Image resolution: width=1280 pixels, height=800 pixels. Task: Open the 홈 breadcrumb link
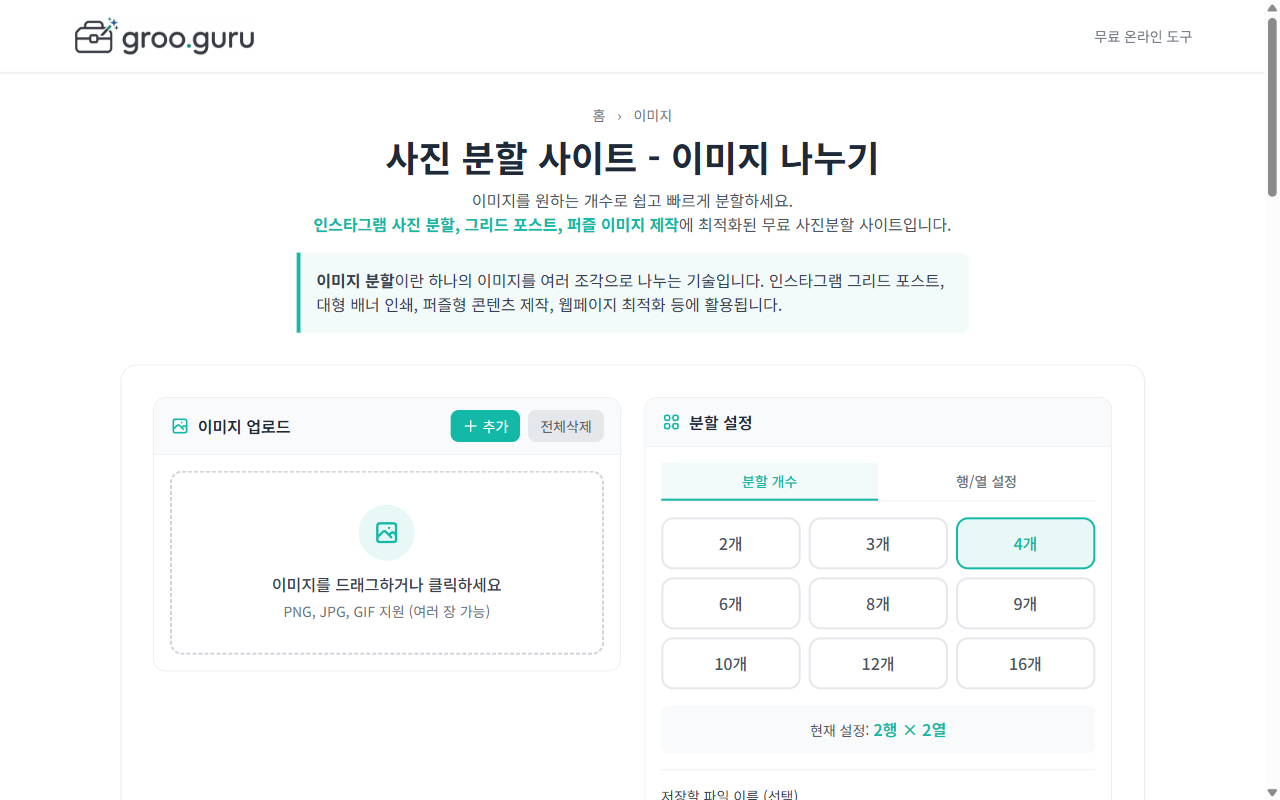coord(597,115)
